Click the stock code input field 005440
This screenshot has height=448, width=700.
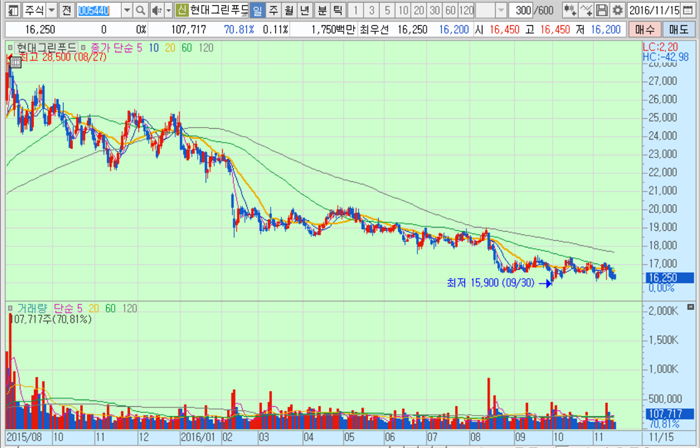tap(104, 10)
